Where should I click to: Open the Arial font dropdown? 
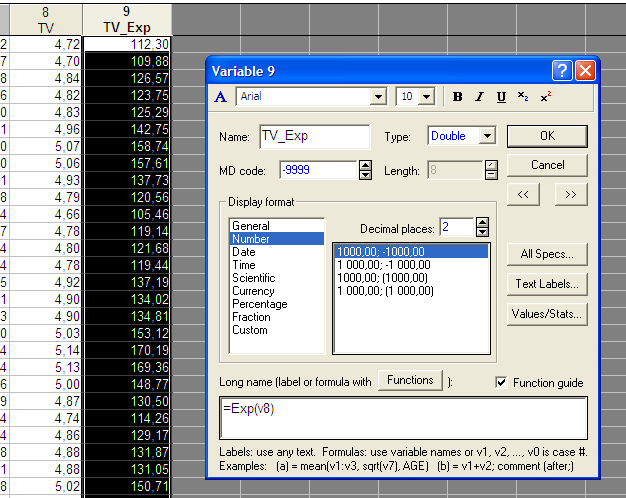378,97
